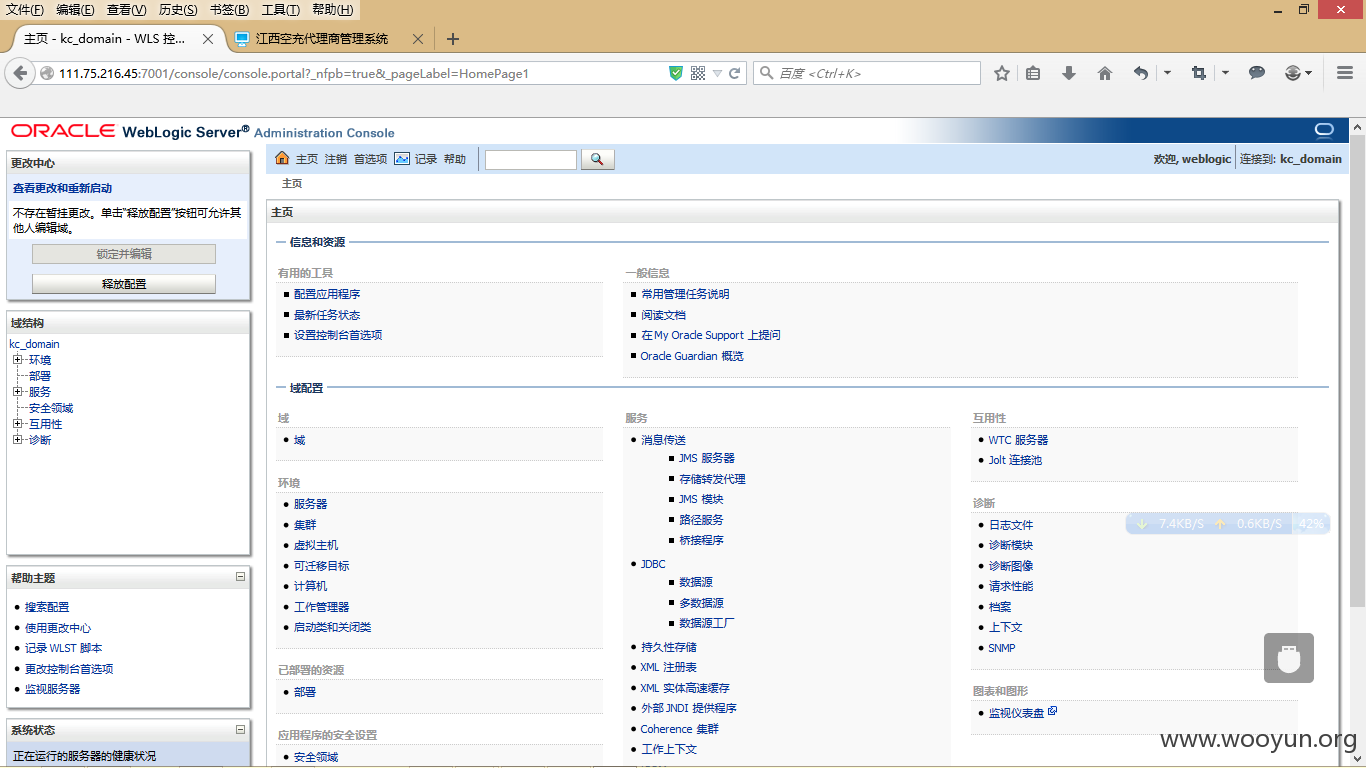
Task: Expand the 互用性 tree node
Action: (17, 424)
